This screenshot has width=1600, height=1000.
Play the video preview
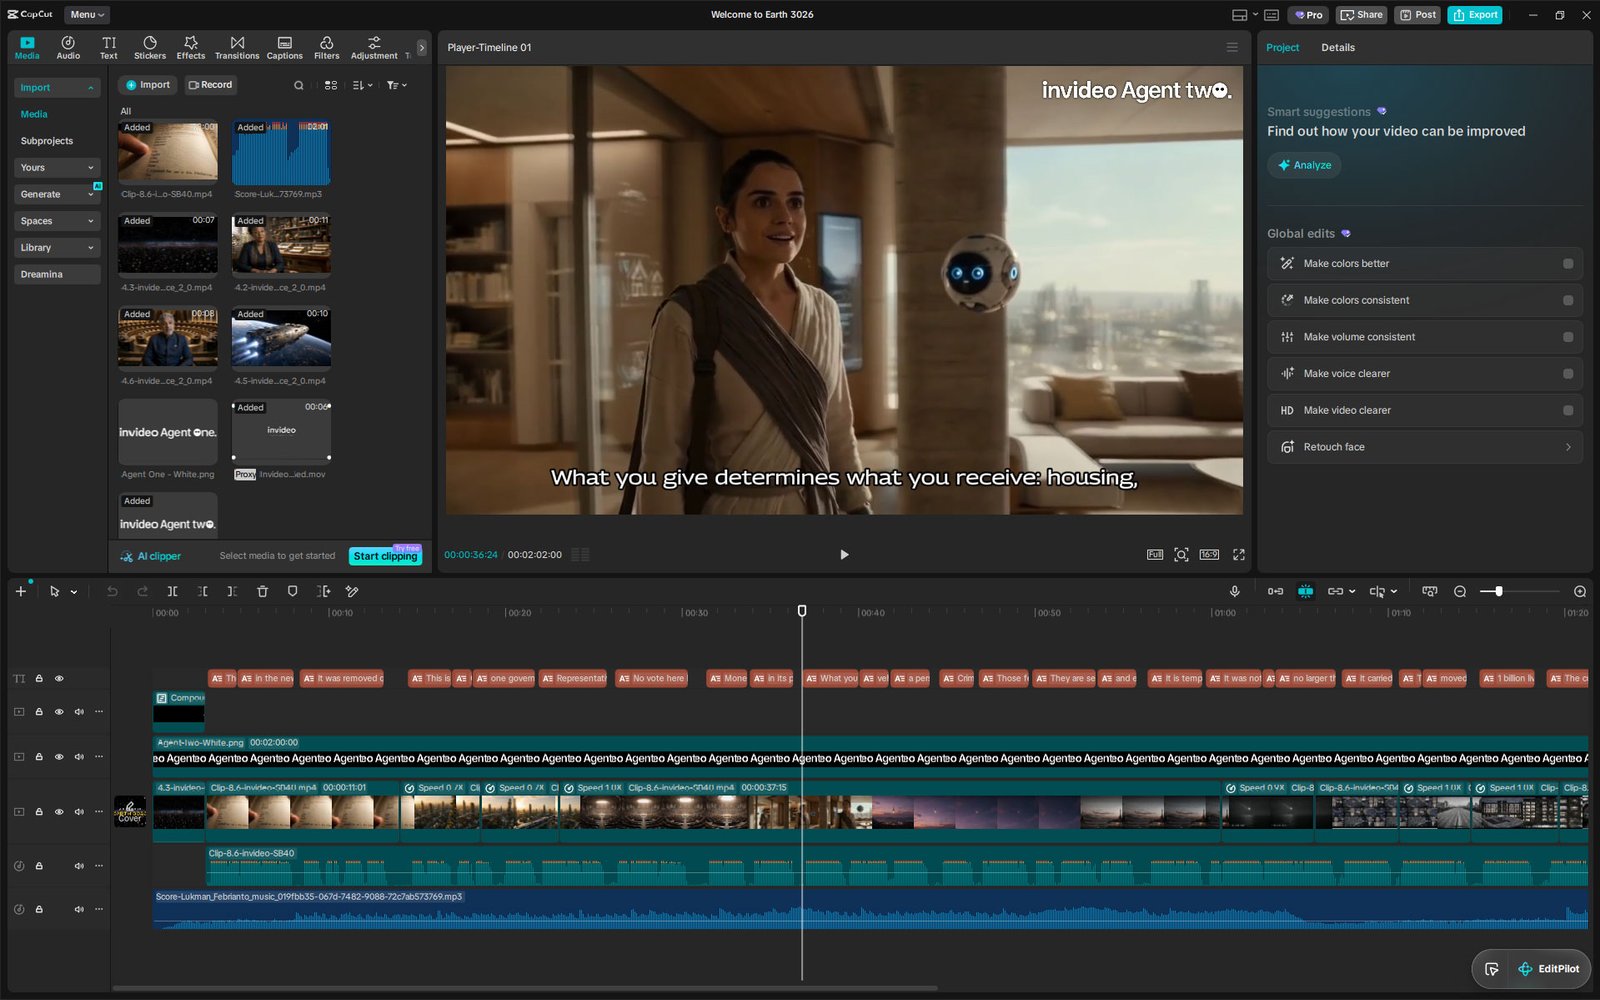click(844, 554)
